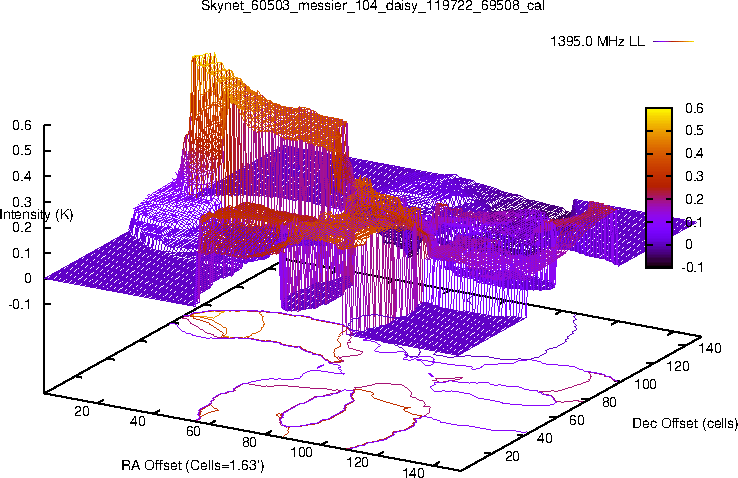
Task: Click the 140 tick on the Dec Offset axis
Action: click(x=709, y=348)
